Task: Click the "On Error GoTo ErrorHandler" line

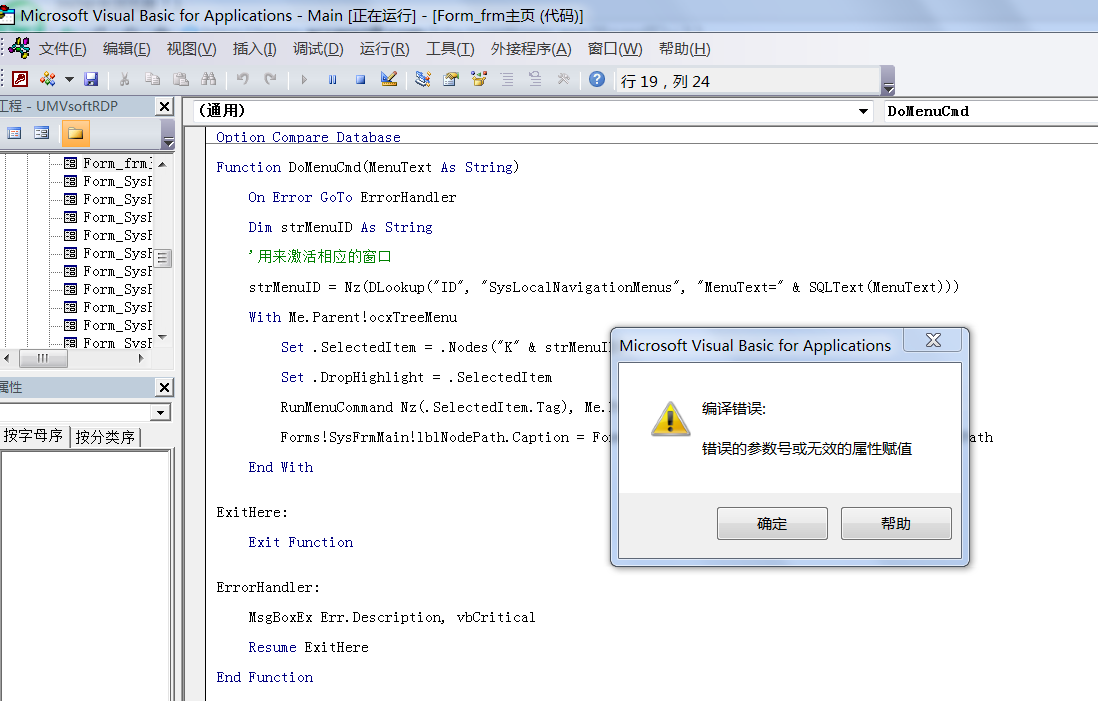Action: click(352, 197)
